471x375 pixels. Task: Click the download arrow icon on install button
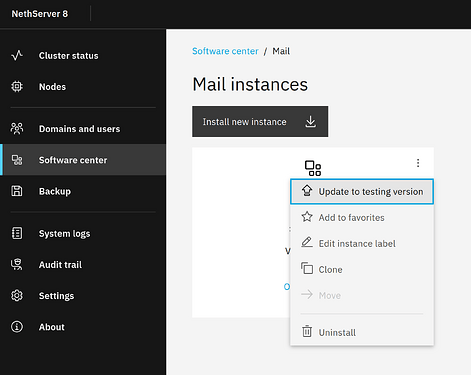311,122
